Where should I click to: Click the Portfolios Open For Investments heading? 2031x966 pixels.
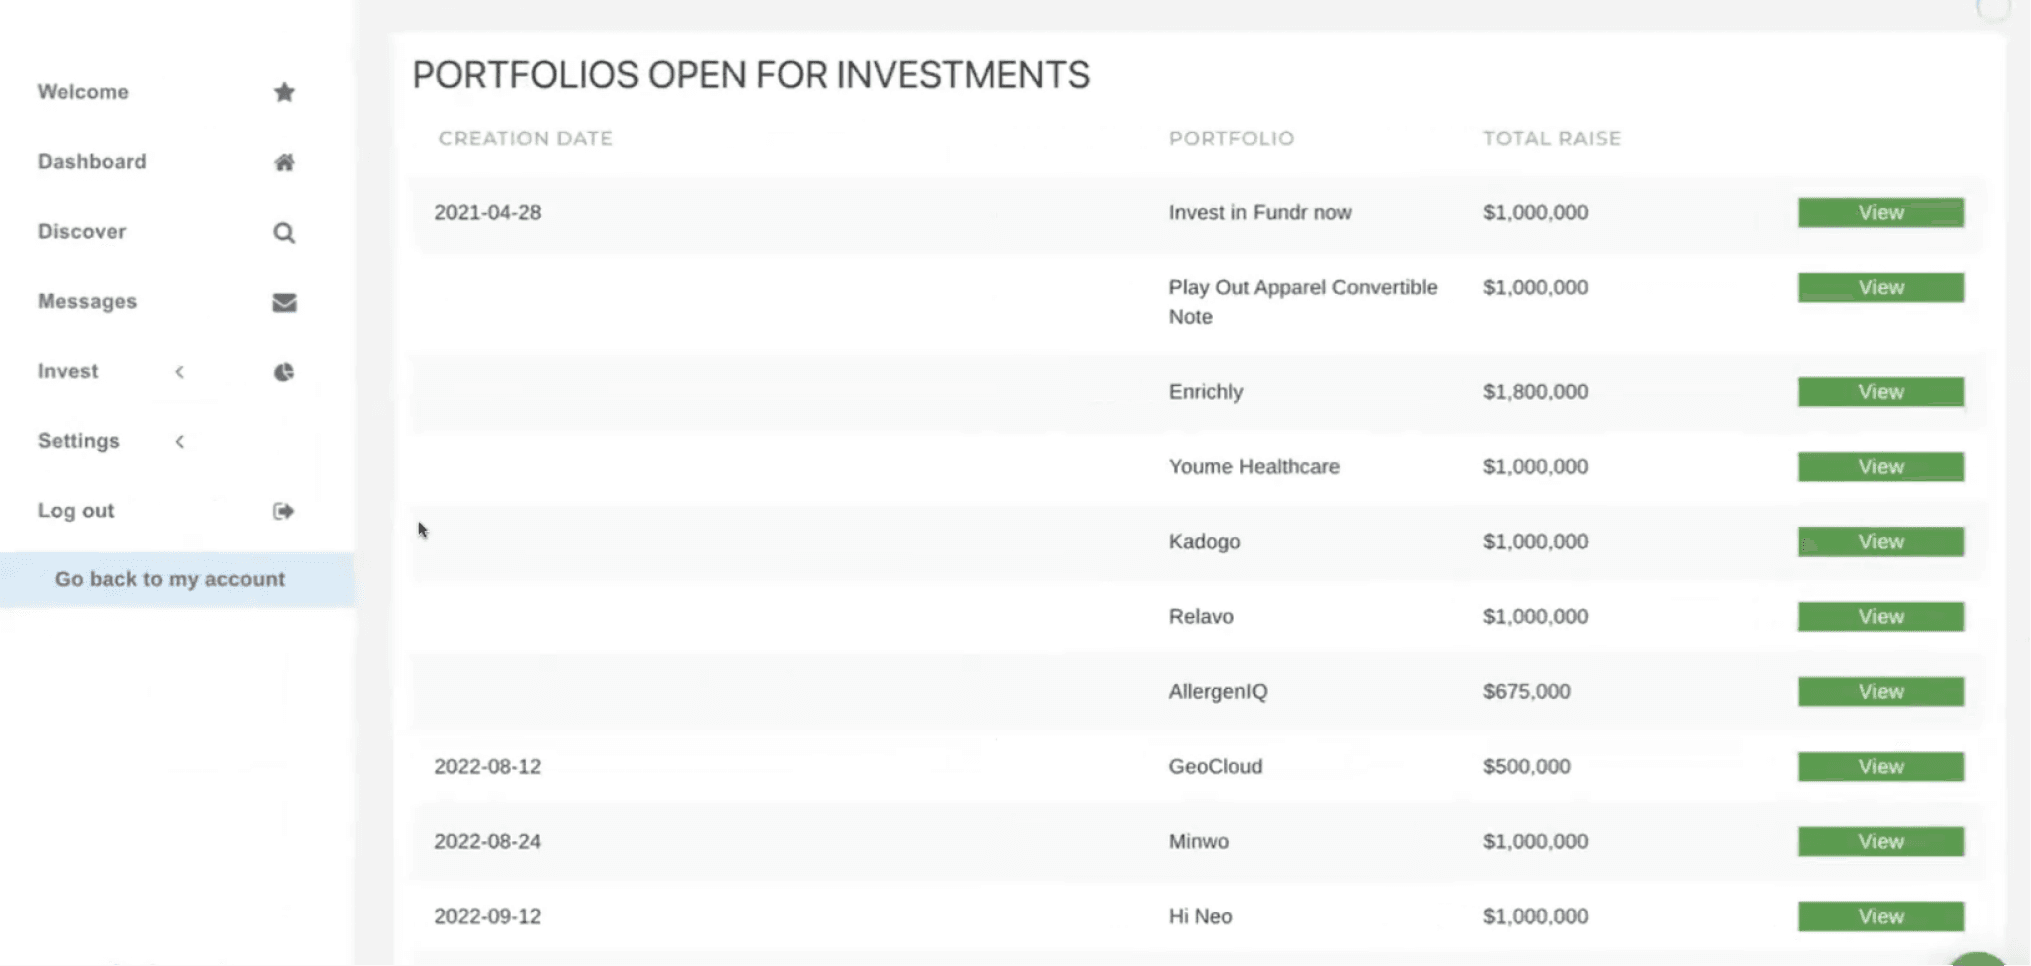pyautogui.click(x=751, y=75)
